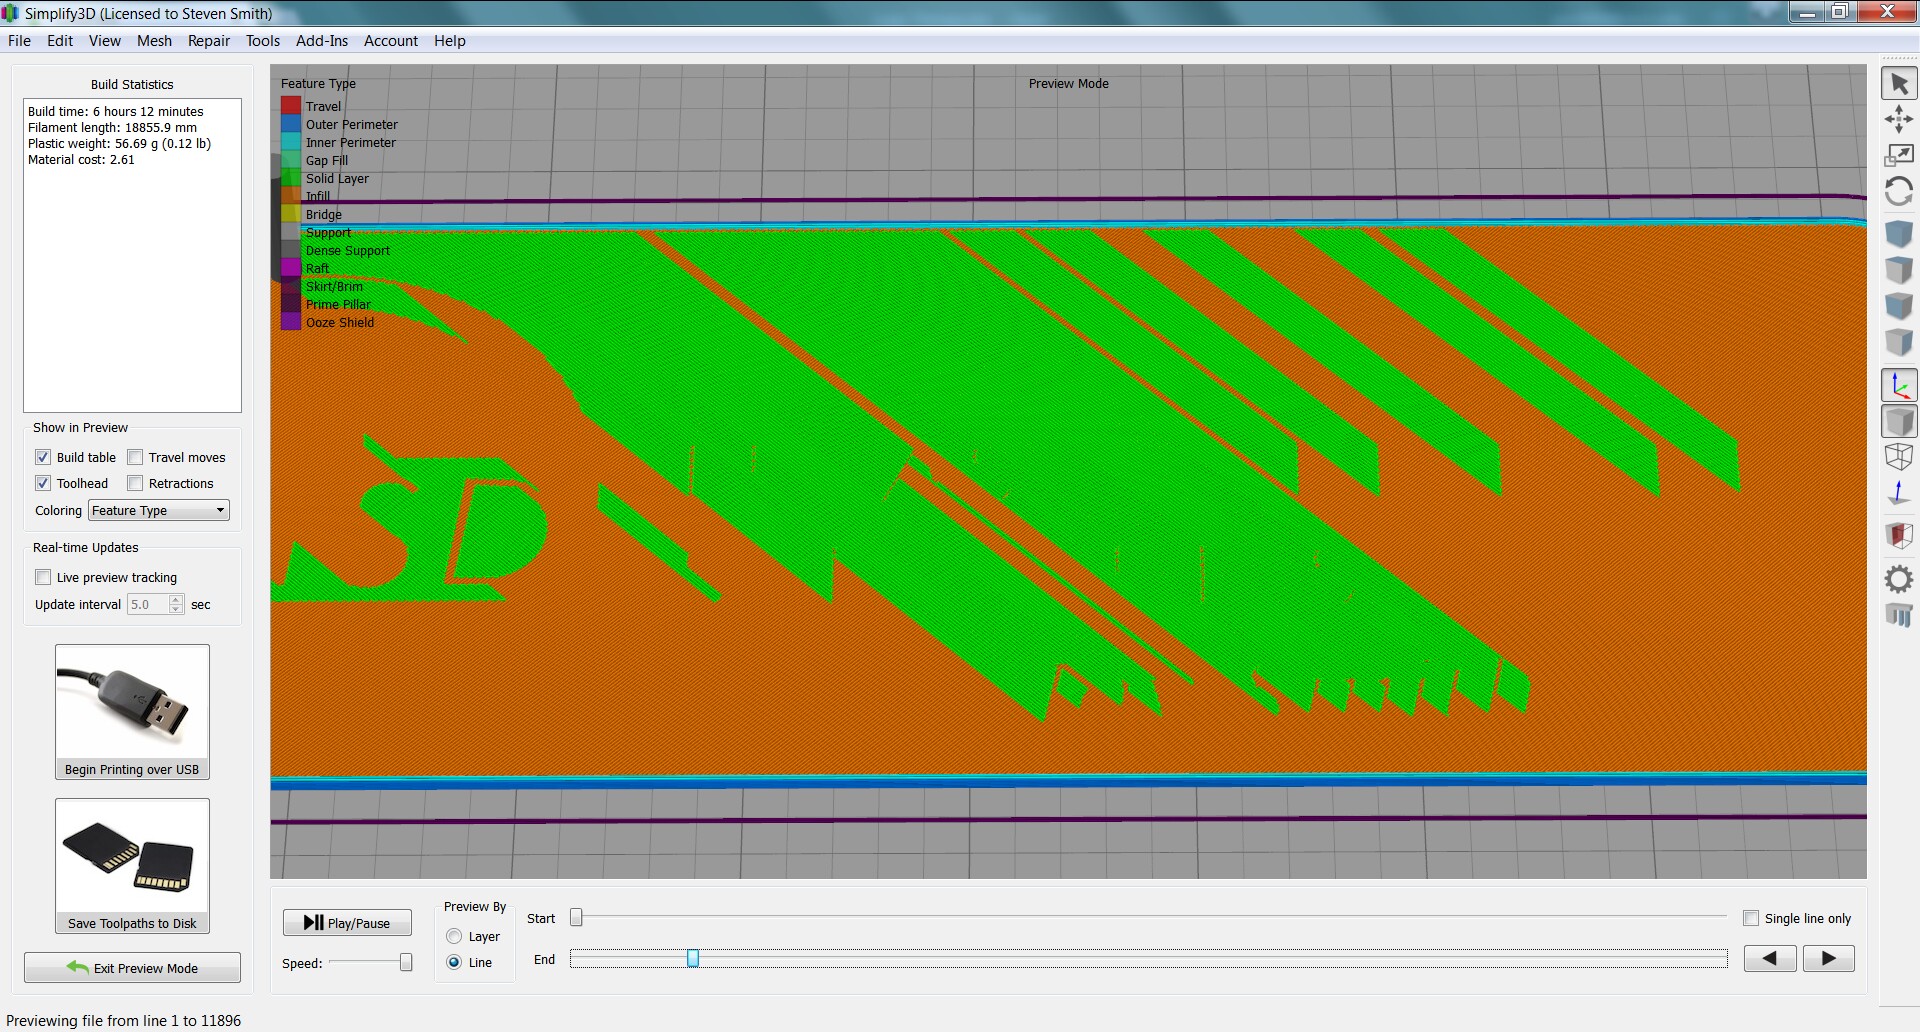The image size is (1920, 1032).
Task: Open process settings gear icon
Action: (1899, 579)
